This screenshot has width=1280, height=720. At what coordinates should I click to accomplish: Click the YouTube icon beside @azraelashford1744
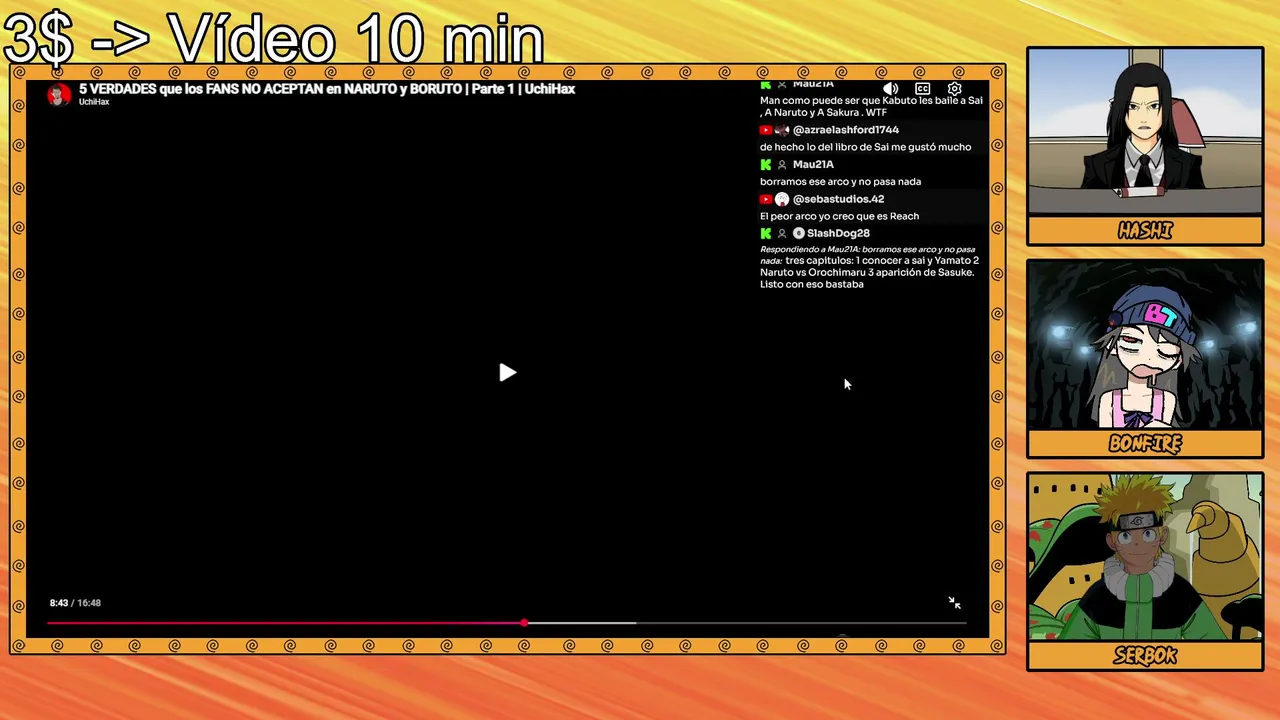click(766, 130)
